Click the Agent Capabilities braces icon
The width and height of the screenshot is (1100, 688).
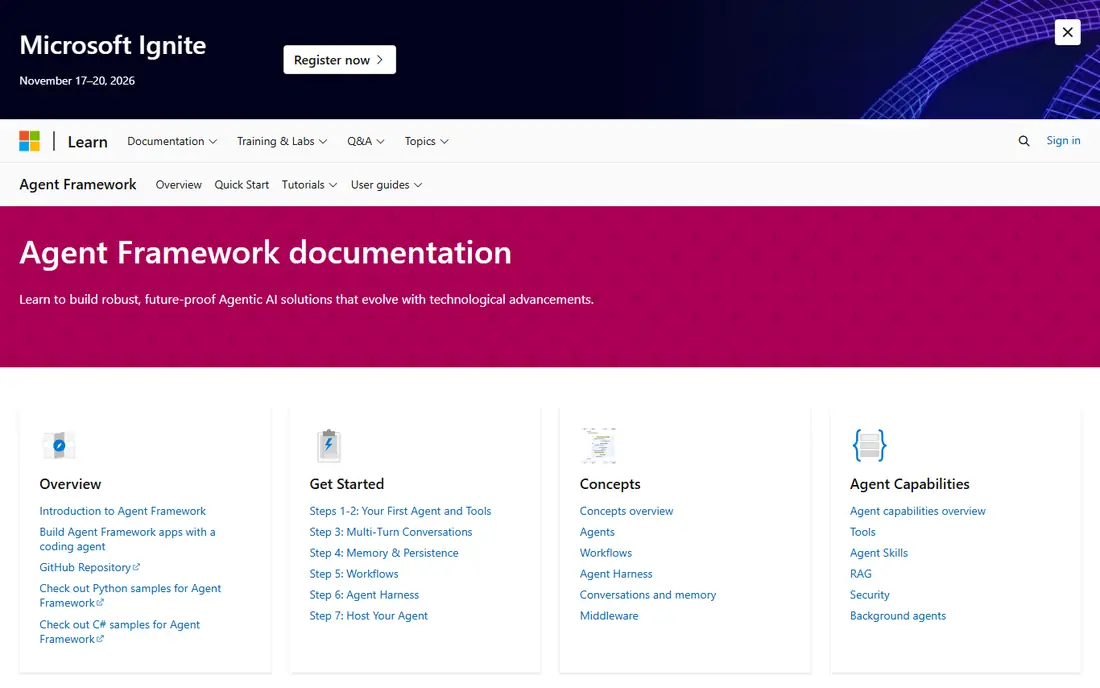869,445
